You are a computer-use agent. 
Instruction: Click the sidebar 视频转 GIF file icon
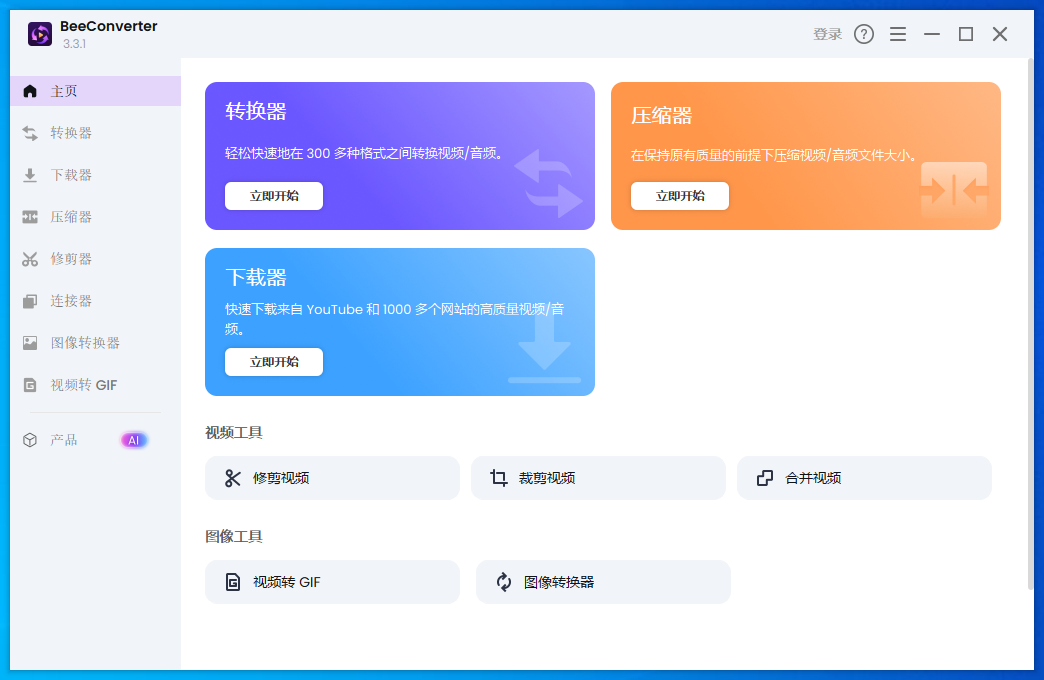point(30,385)
